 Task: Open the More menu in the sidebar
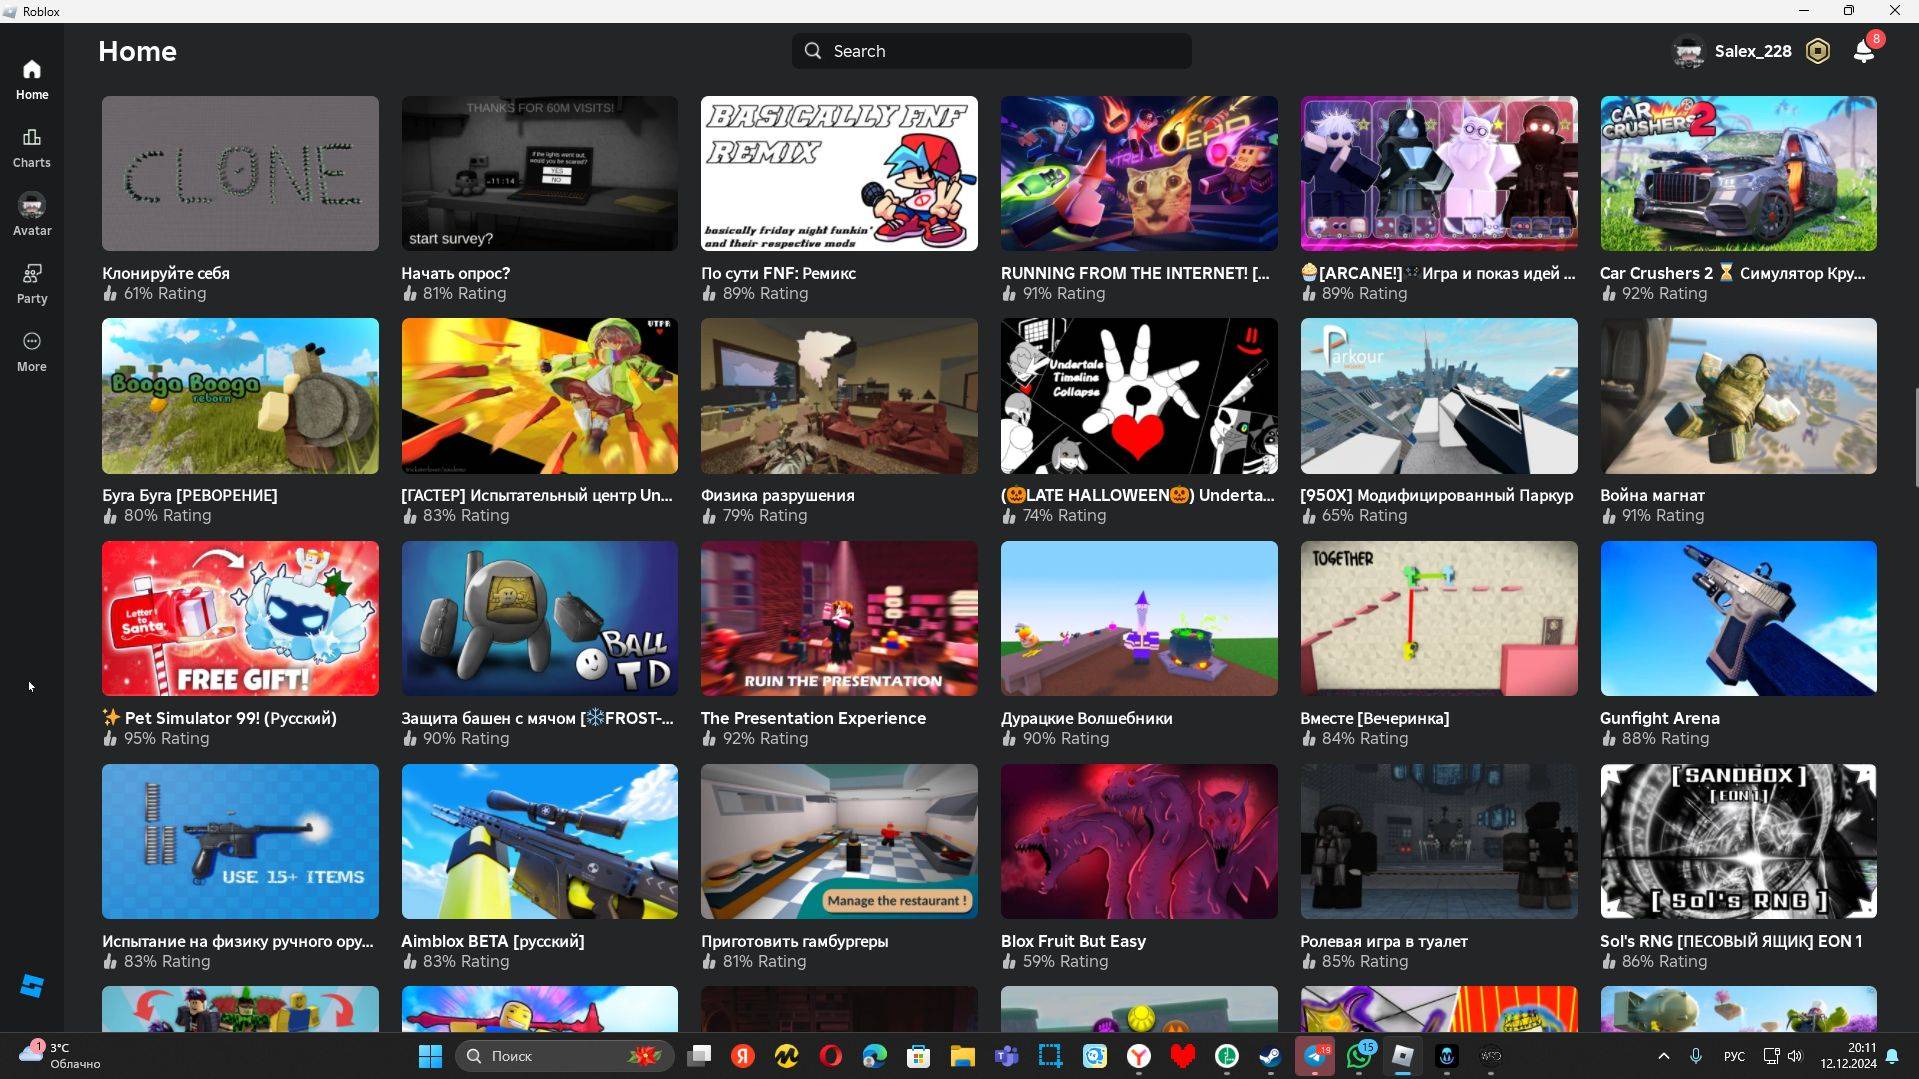coord(32,352)
